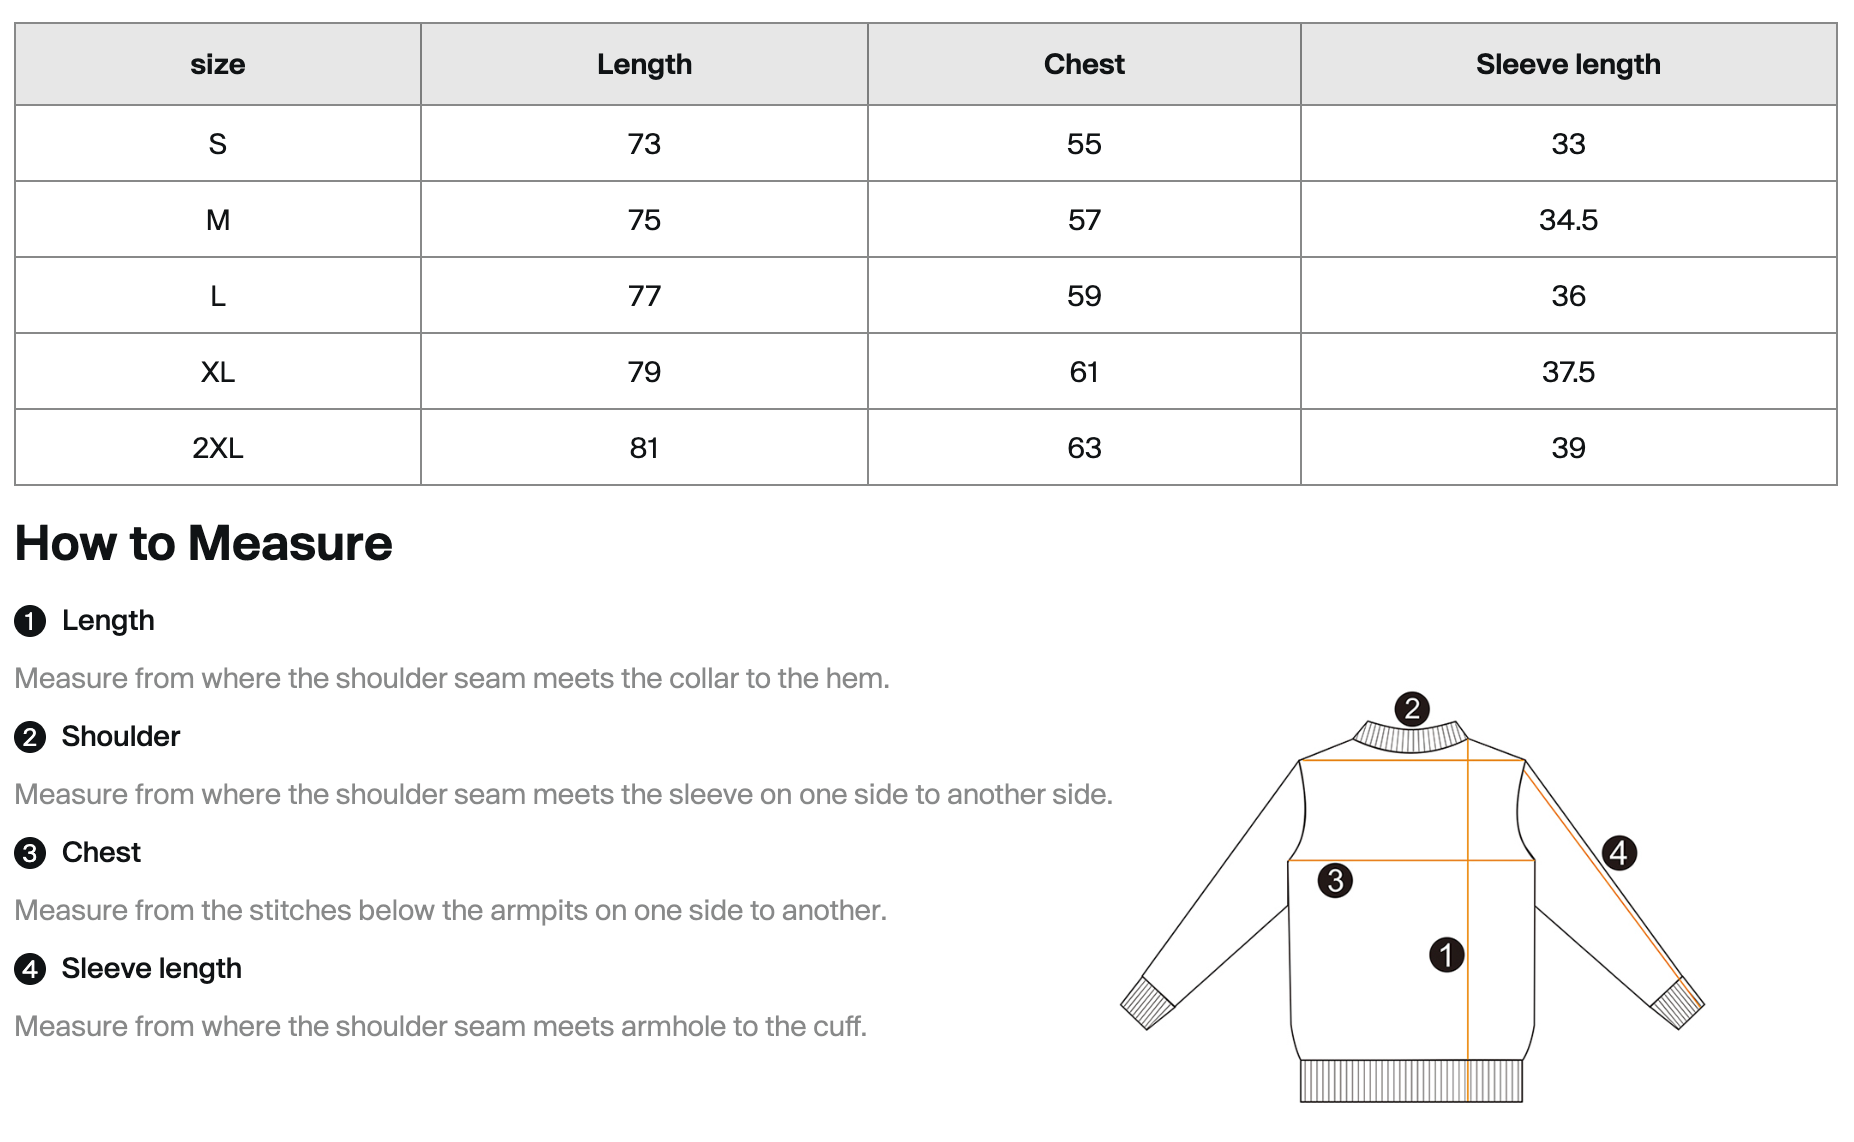Click the 34.5 sleeve length cell
The width and height of the screenshot is (1854, 1142).
(1567, 220)
